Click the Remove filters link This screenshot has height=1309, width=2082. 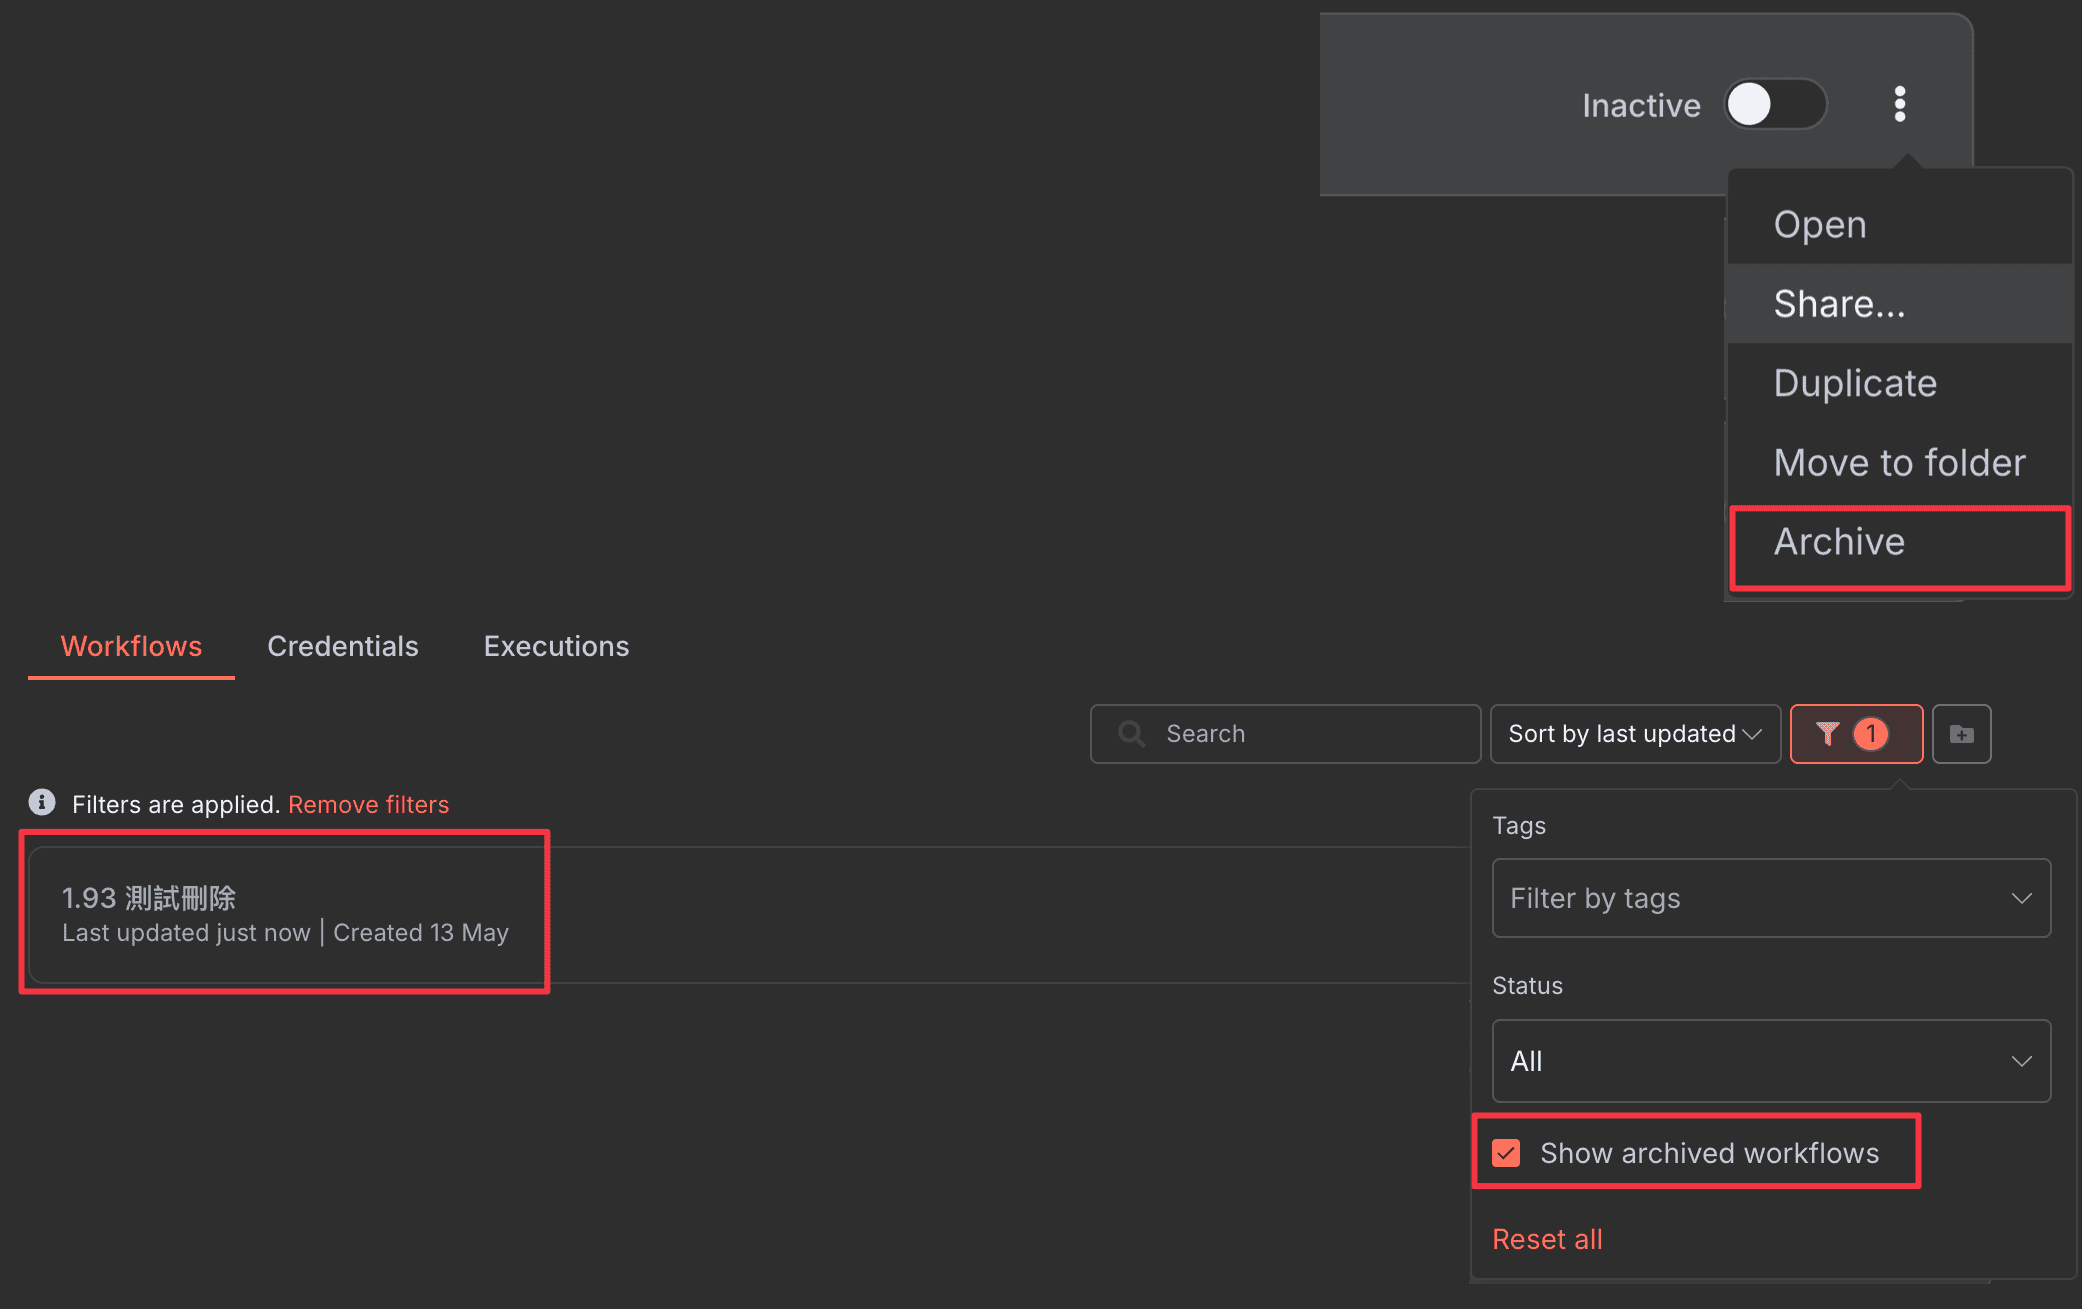(x=368, y=804)
